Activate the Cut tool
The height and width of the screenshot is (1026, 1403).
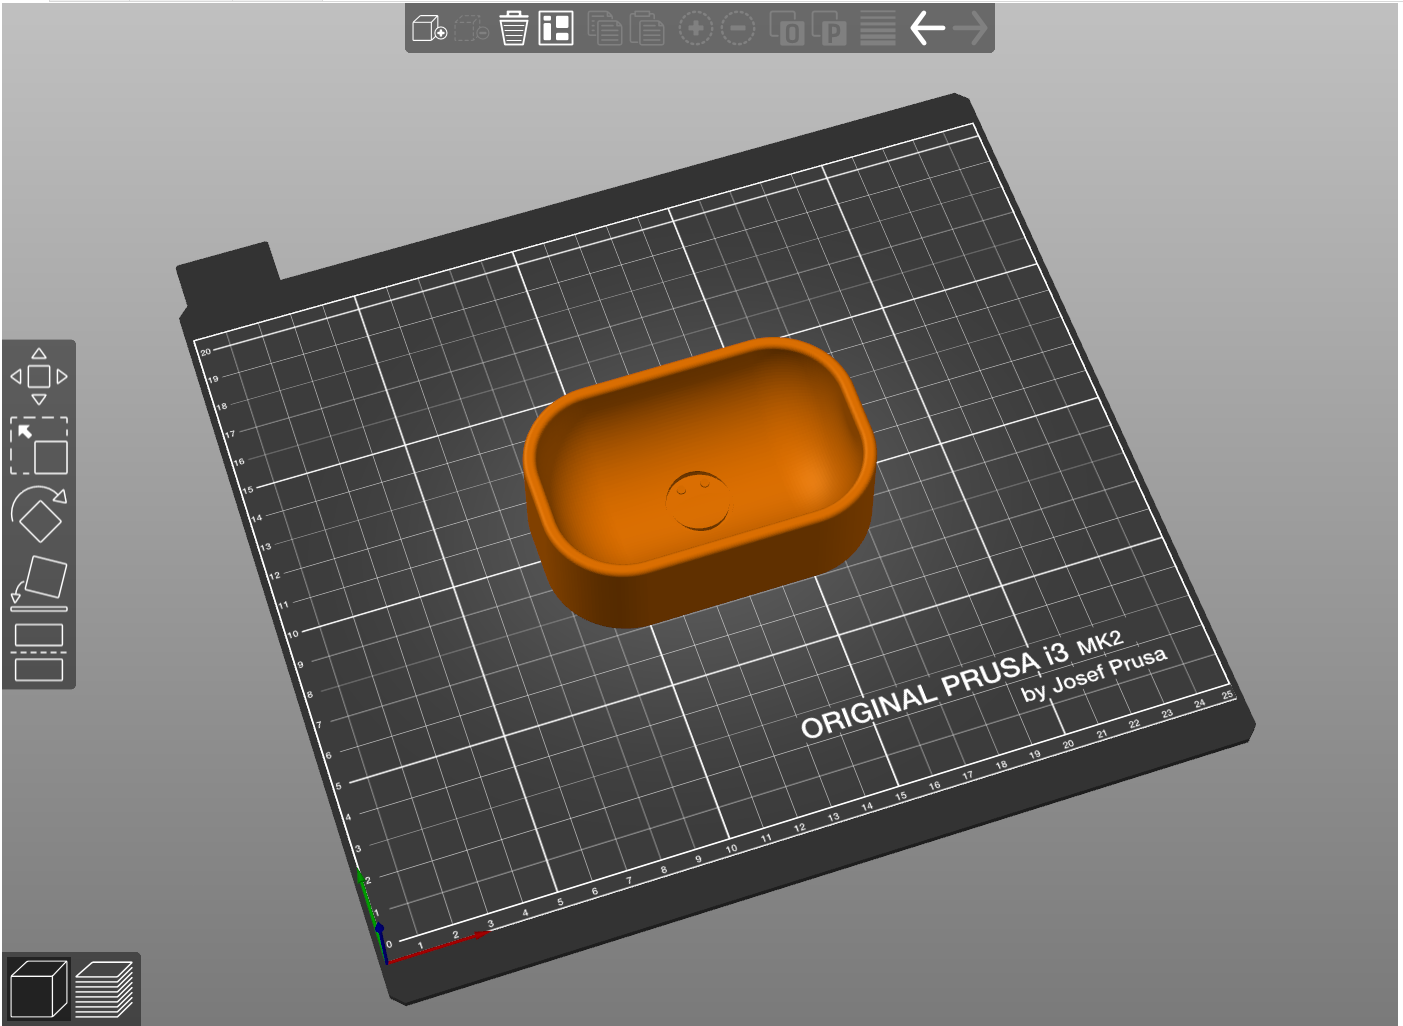click(x=39, y=652)
